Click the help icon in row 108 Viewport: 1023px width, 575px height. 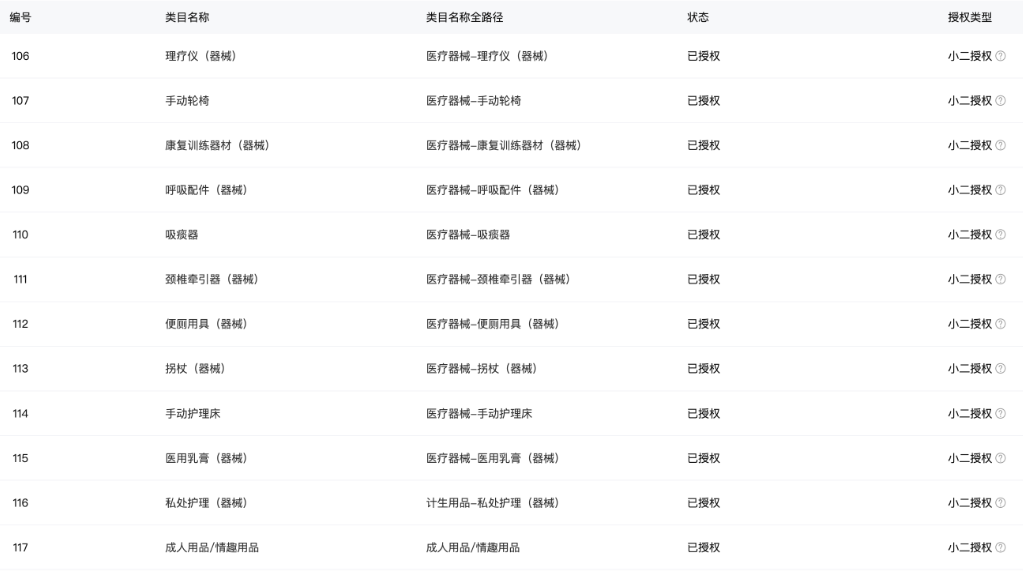(1000, 146)
